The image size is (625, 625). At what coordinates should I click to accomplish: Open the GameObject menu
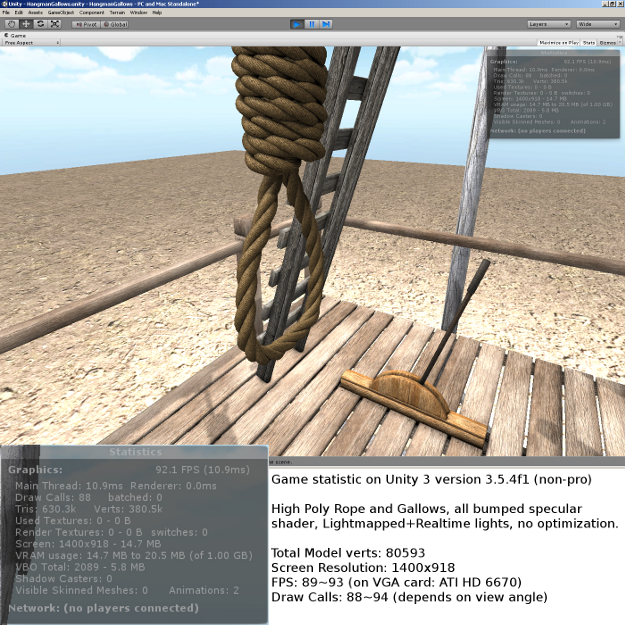click(61, 13)
